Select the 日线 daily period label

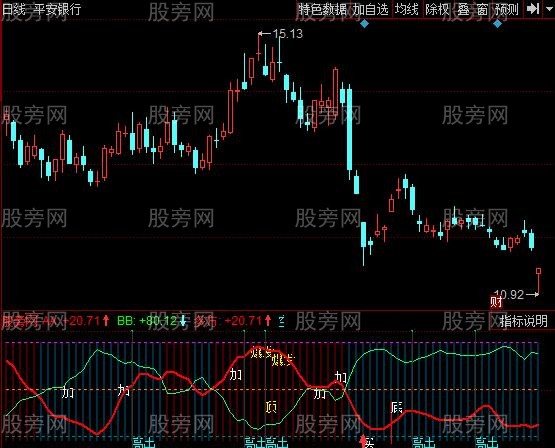point(13,10)
